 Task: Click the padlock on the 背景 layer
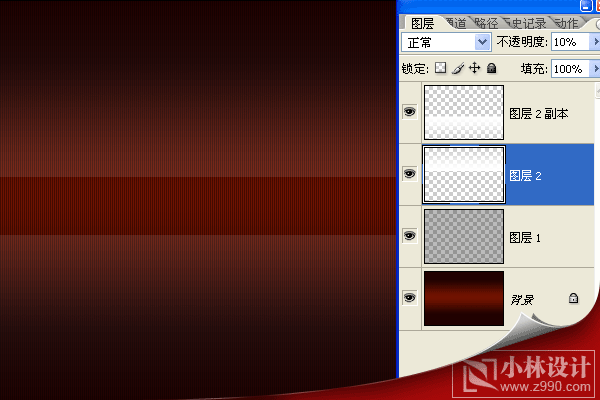pyautogui.click(x=573, y=298)
